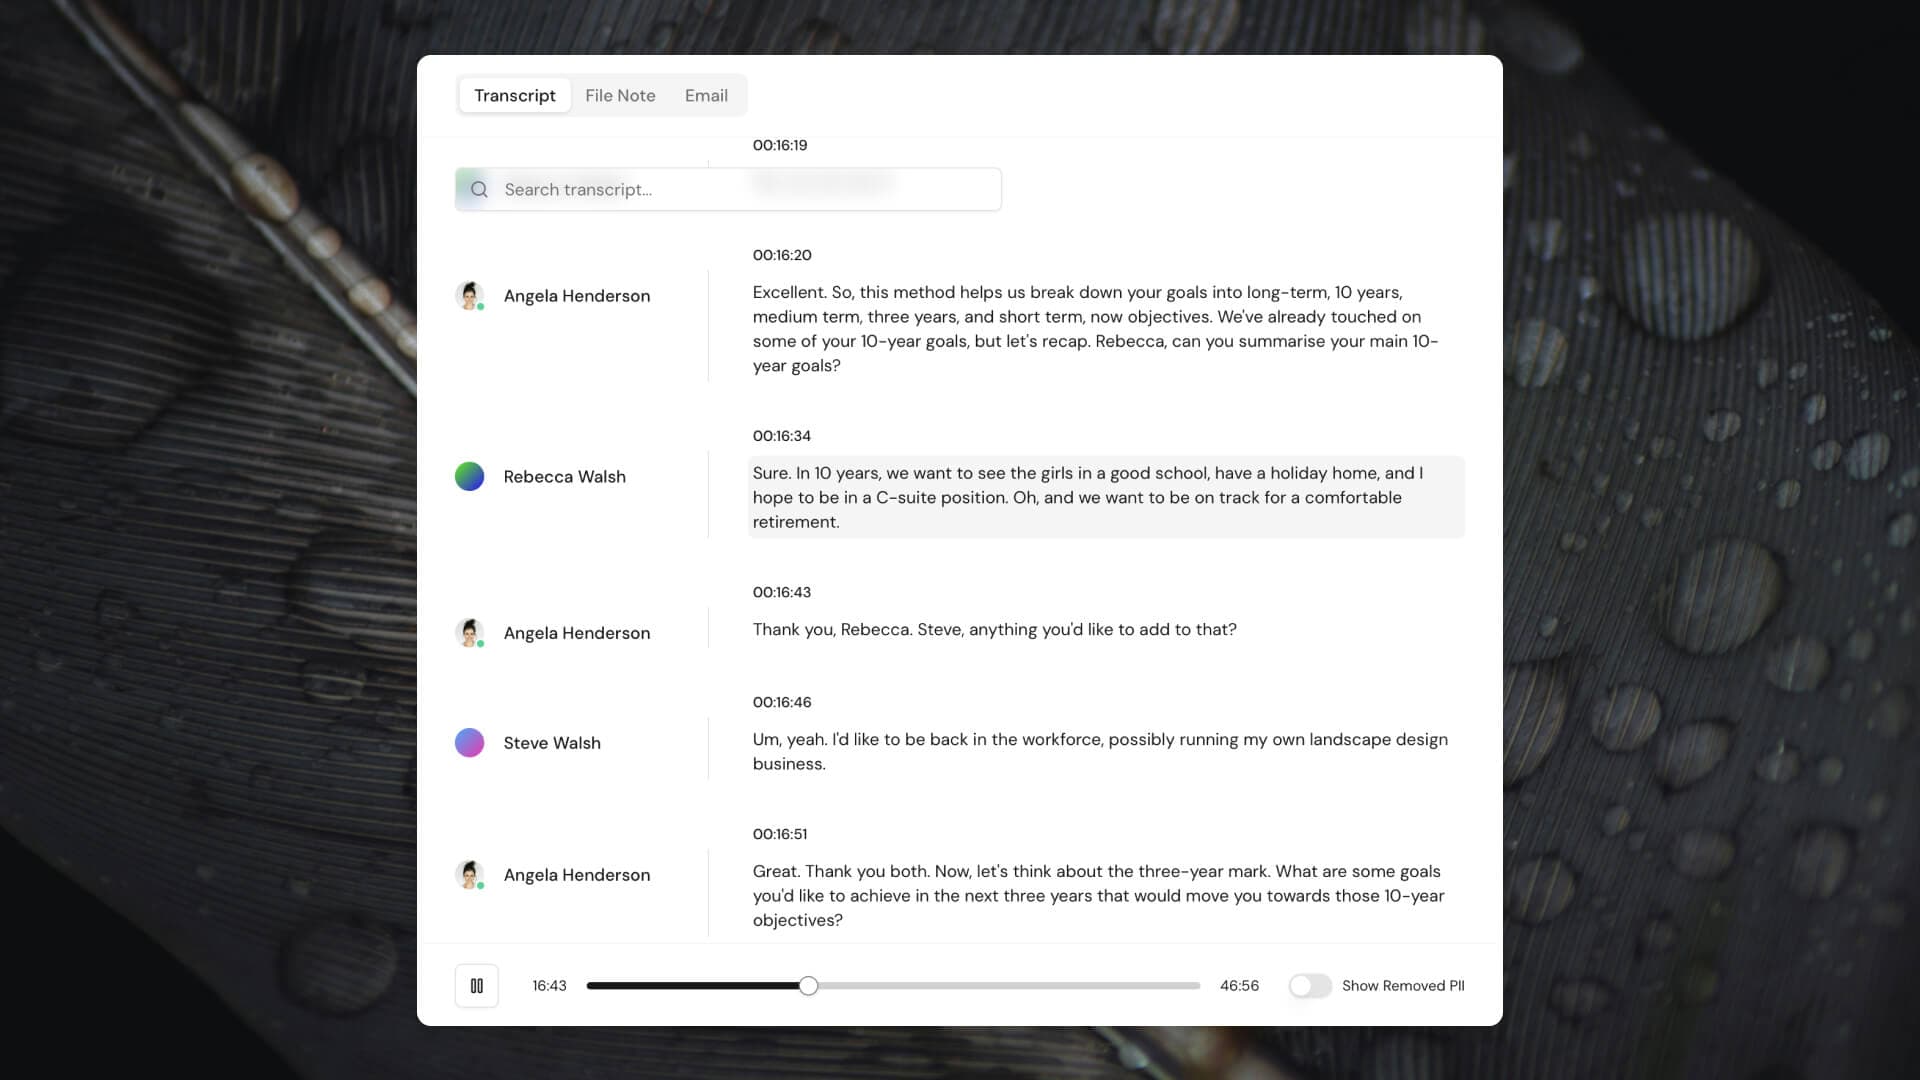Open the Email tab
Viewport: 1920px width, 1080px height.
coord(706,96)
